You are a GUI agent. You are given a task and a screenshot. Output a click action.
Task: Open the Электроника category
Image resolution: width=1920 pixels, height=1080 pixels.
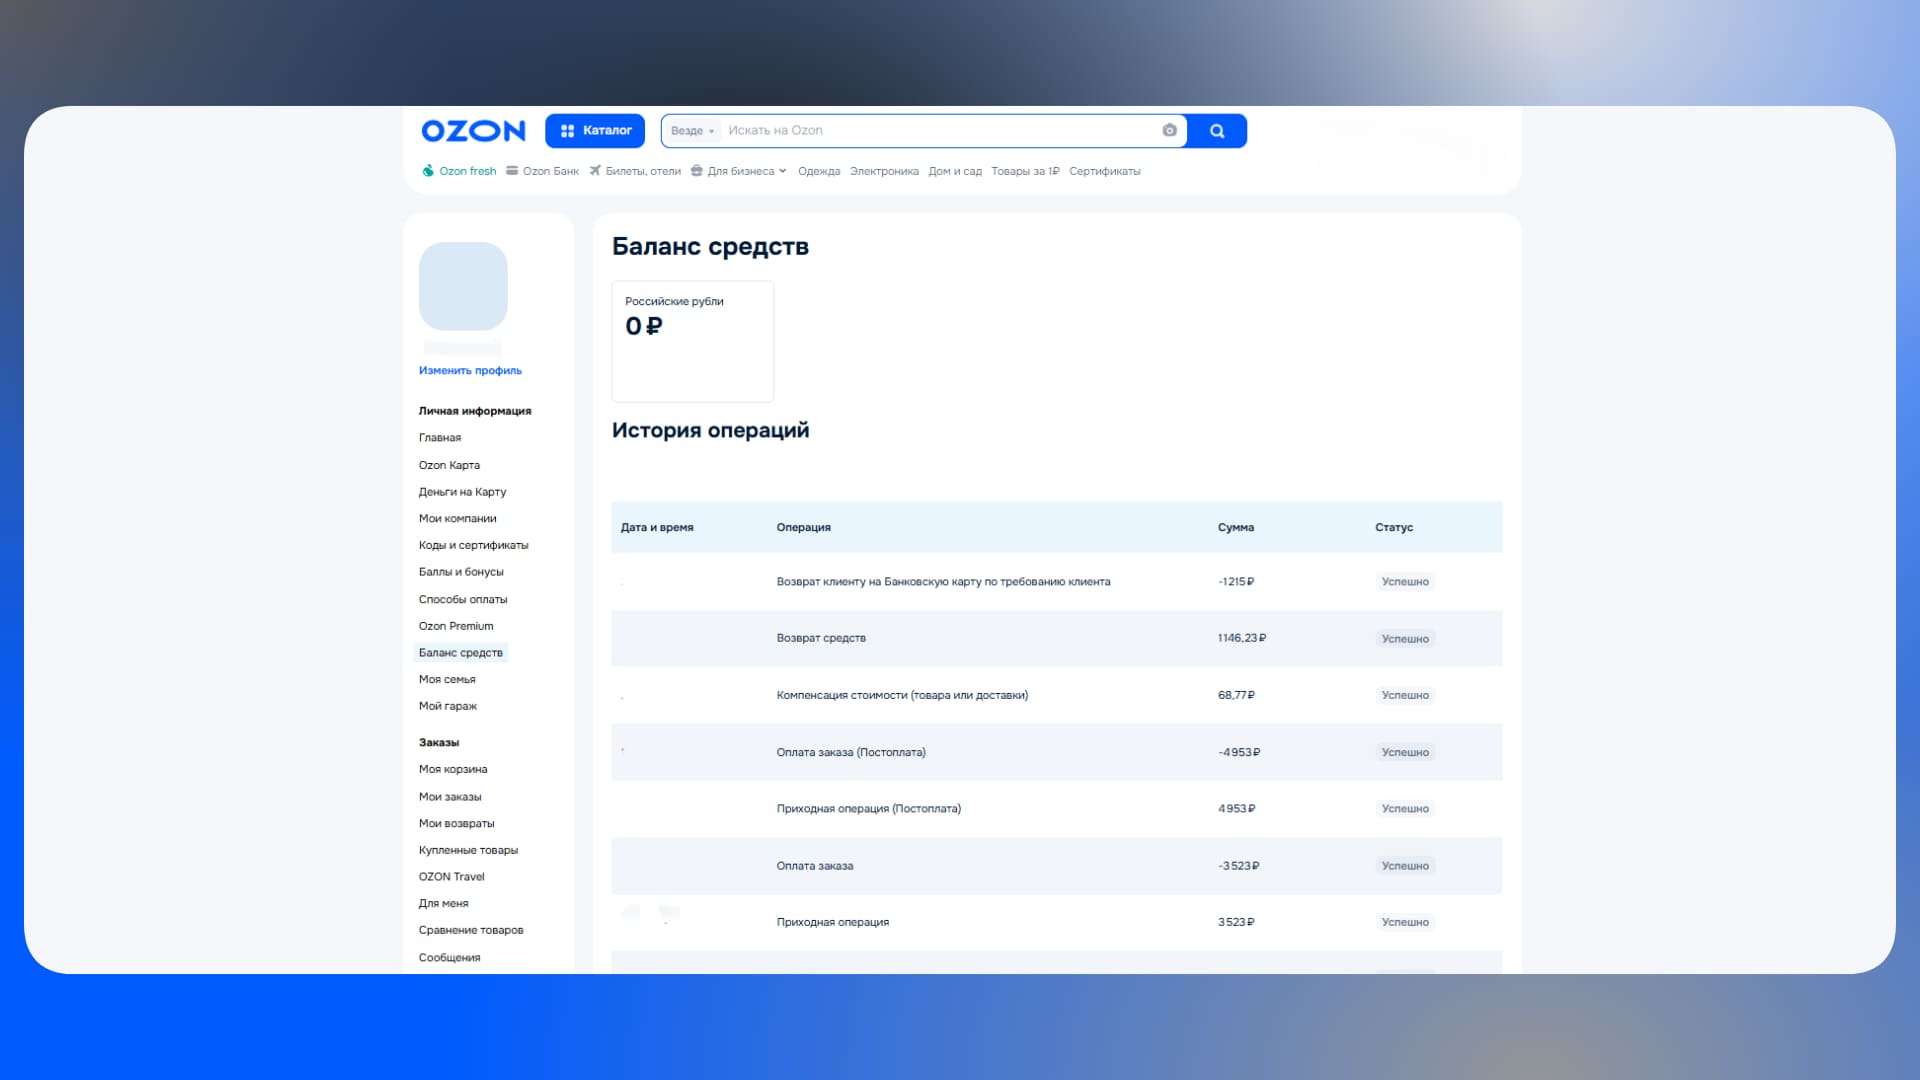pyautogui.click(x=884, y=171)
